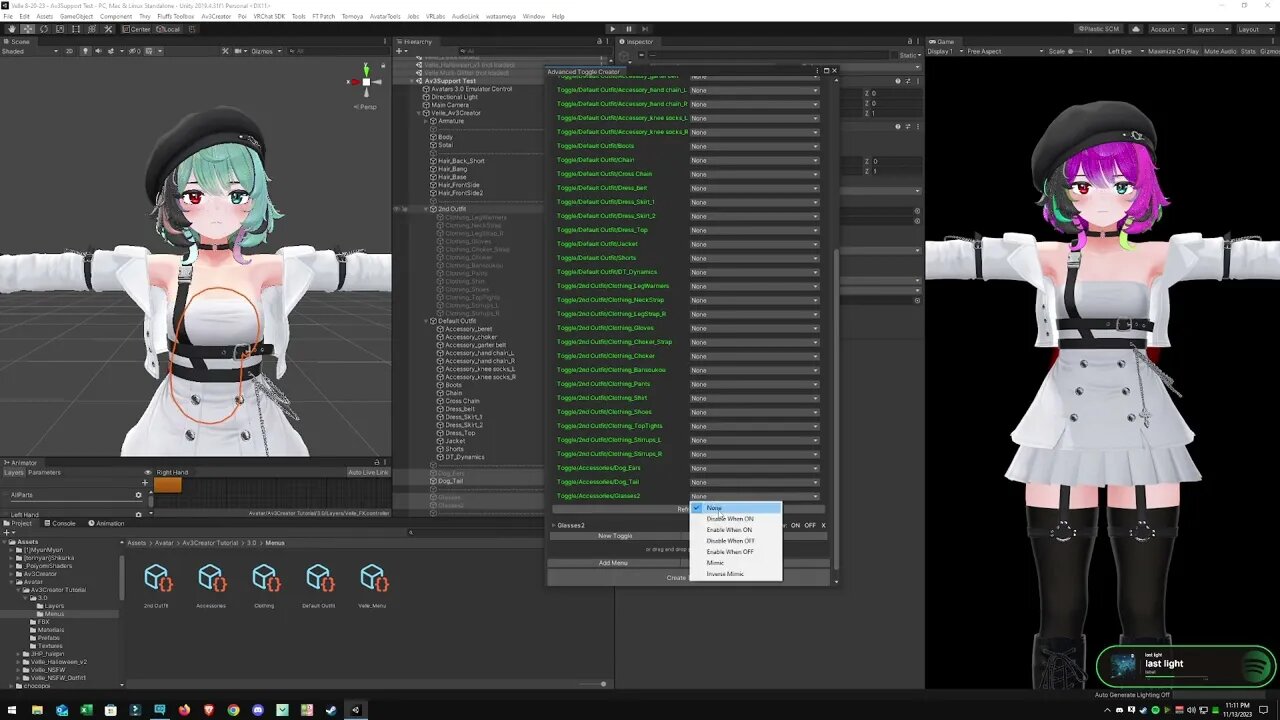Choose Disable When ON option

(736, 519)
